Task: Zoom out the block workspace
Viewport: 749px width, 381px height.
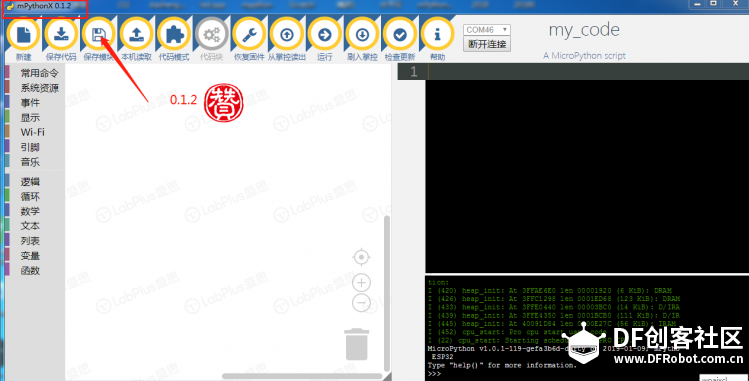Action: (362, 303)
